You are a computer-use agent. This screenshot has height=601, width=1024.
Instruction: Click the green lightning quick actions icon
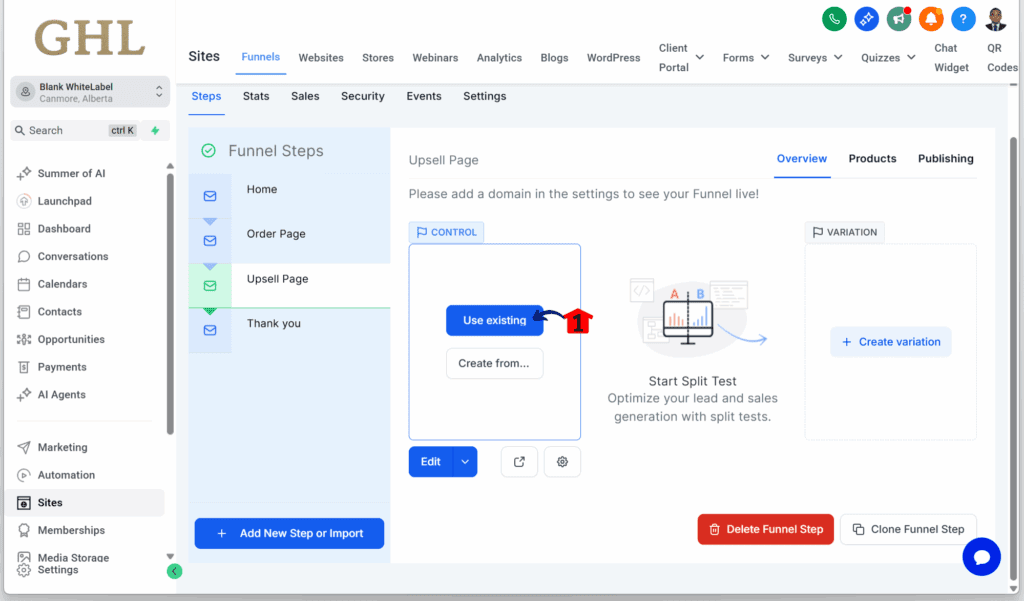[x=155, y=131]
